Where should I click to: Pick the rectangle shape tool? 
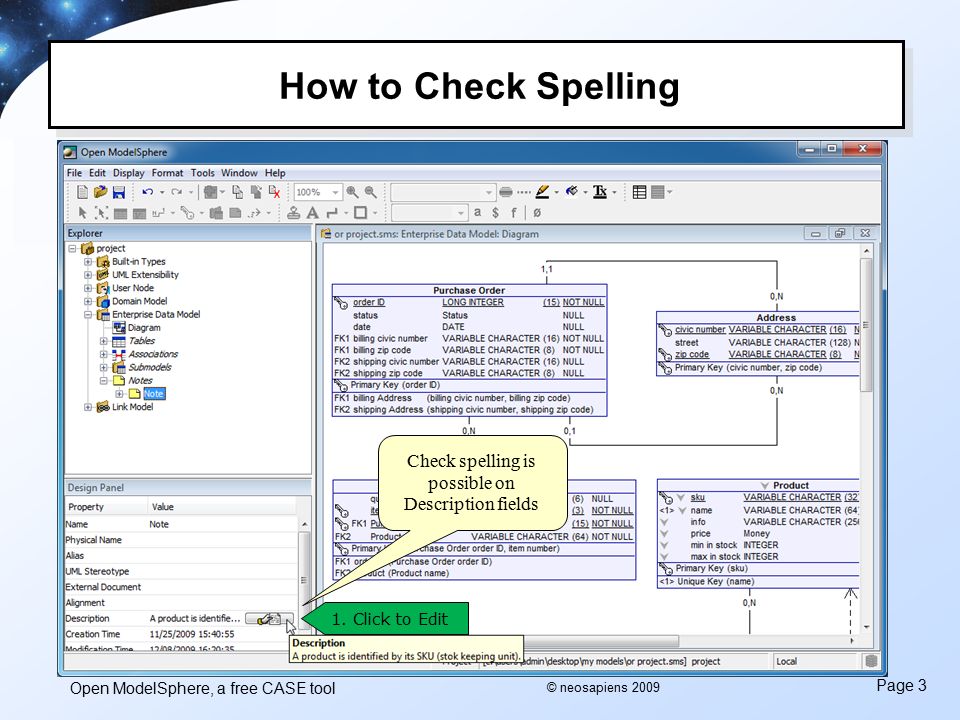361,212
